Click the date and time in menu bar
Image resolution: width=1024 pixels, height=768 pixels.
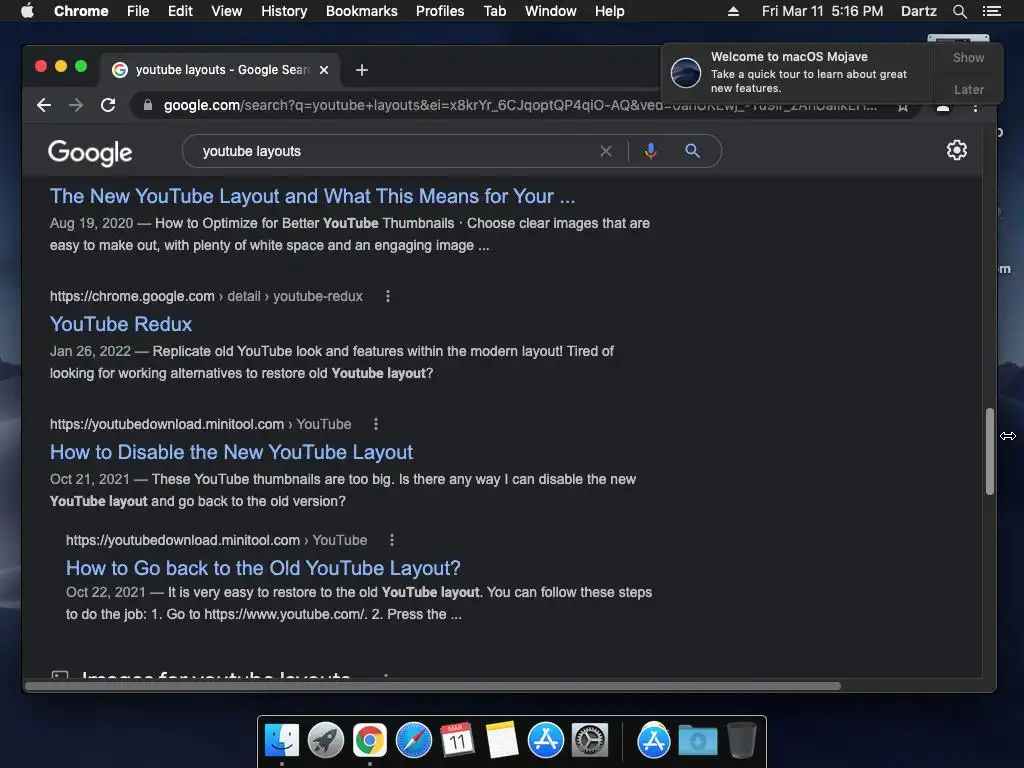click(822, 11)
